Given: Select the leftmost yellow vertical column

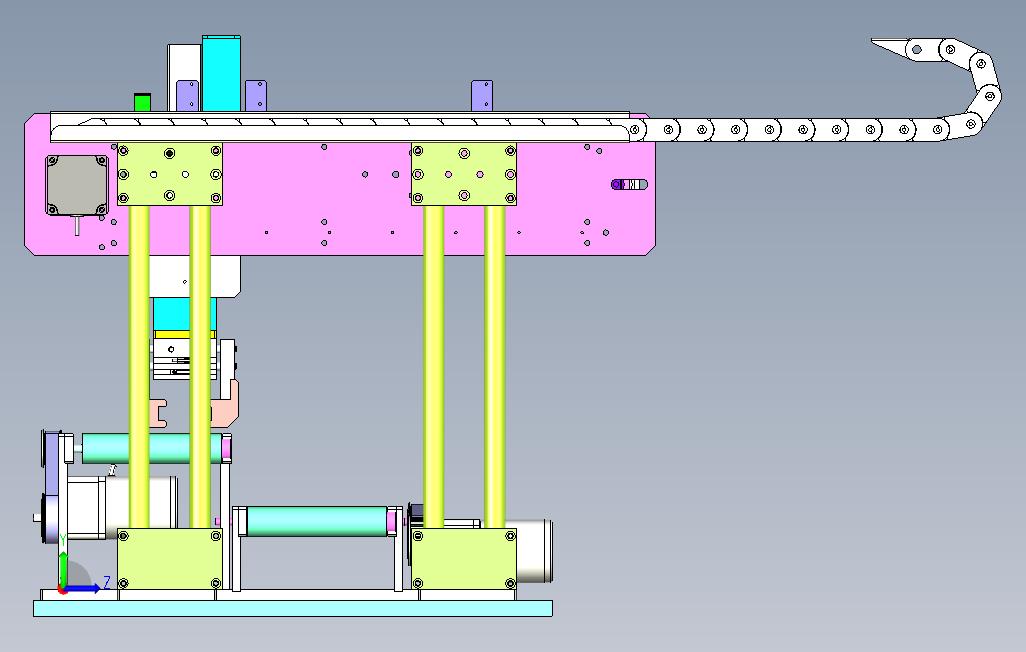Looking at the screenshot, I should 139,367.
